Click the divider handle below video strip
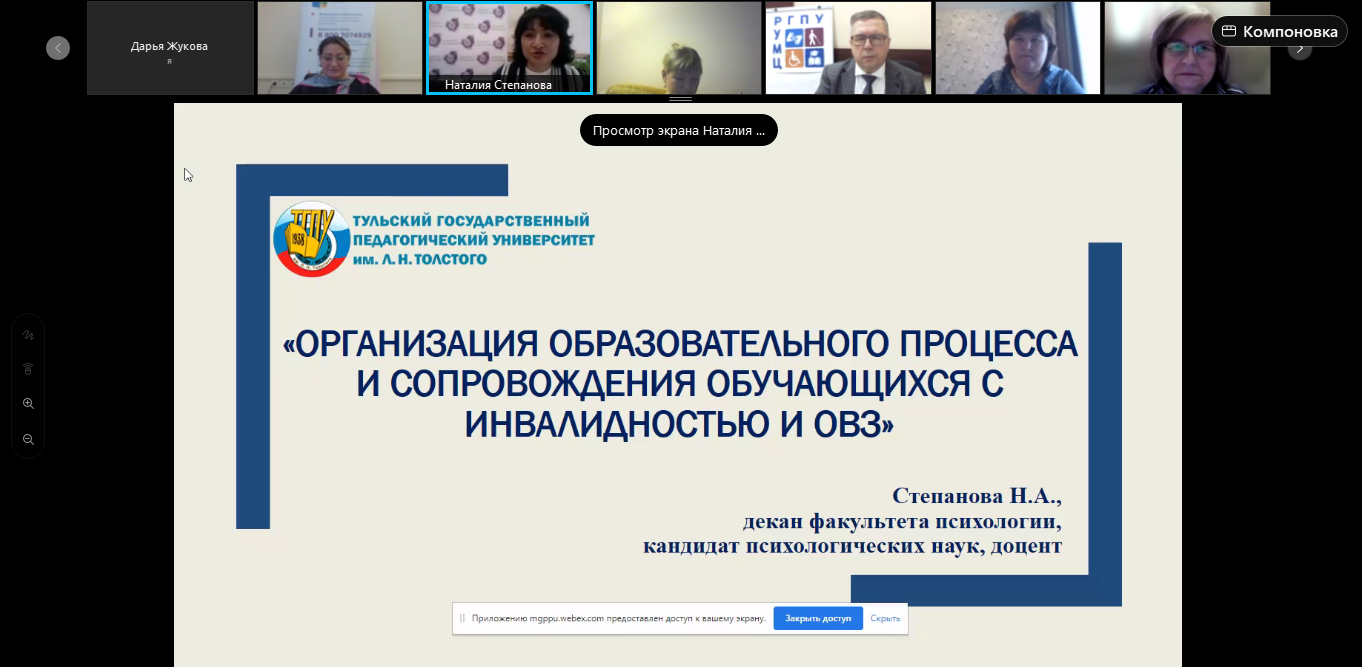Viewport: 1362px width, 667px height. coord(680,99)
